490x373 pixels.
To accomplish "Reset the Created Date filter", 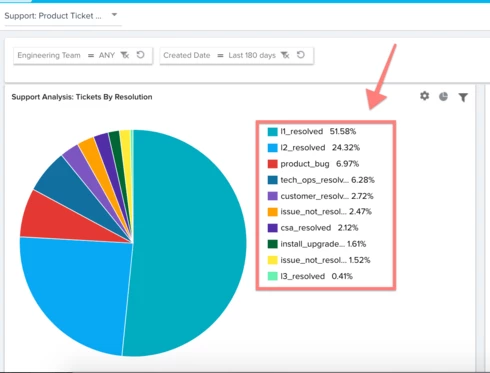I will pos(301,55).
